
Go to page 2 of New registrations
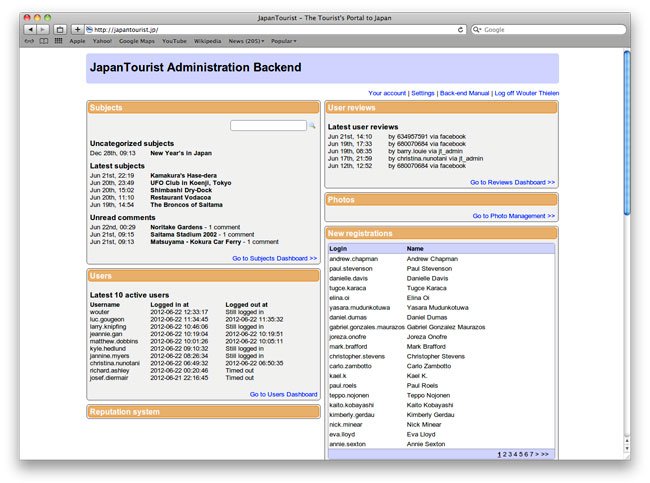point(504,454)
